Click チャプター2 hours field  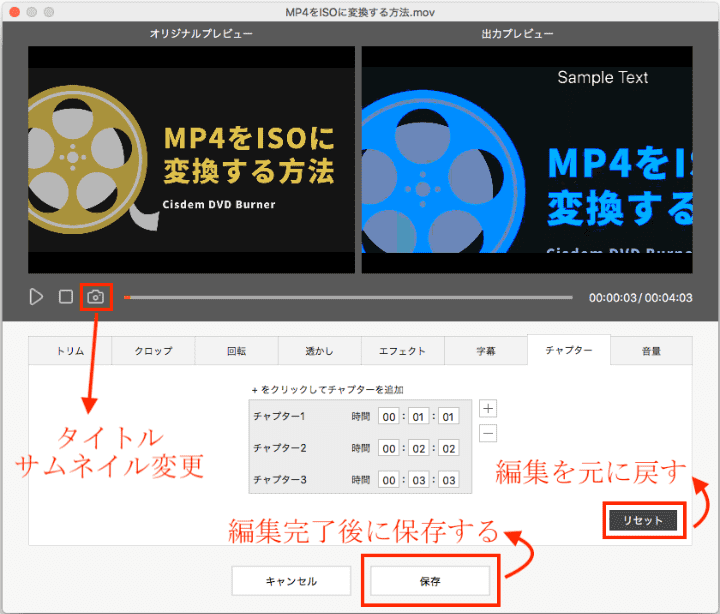[388, 448]
